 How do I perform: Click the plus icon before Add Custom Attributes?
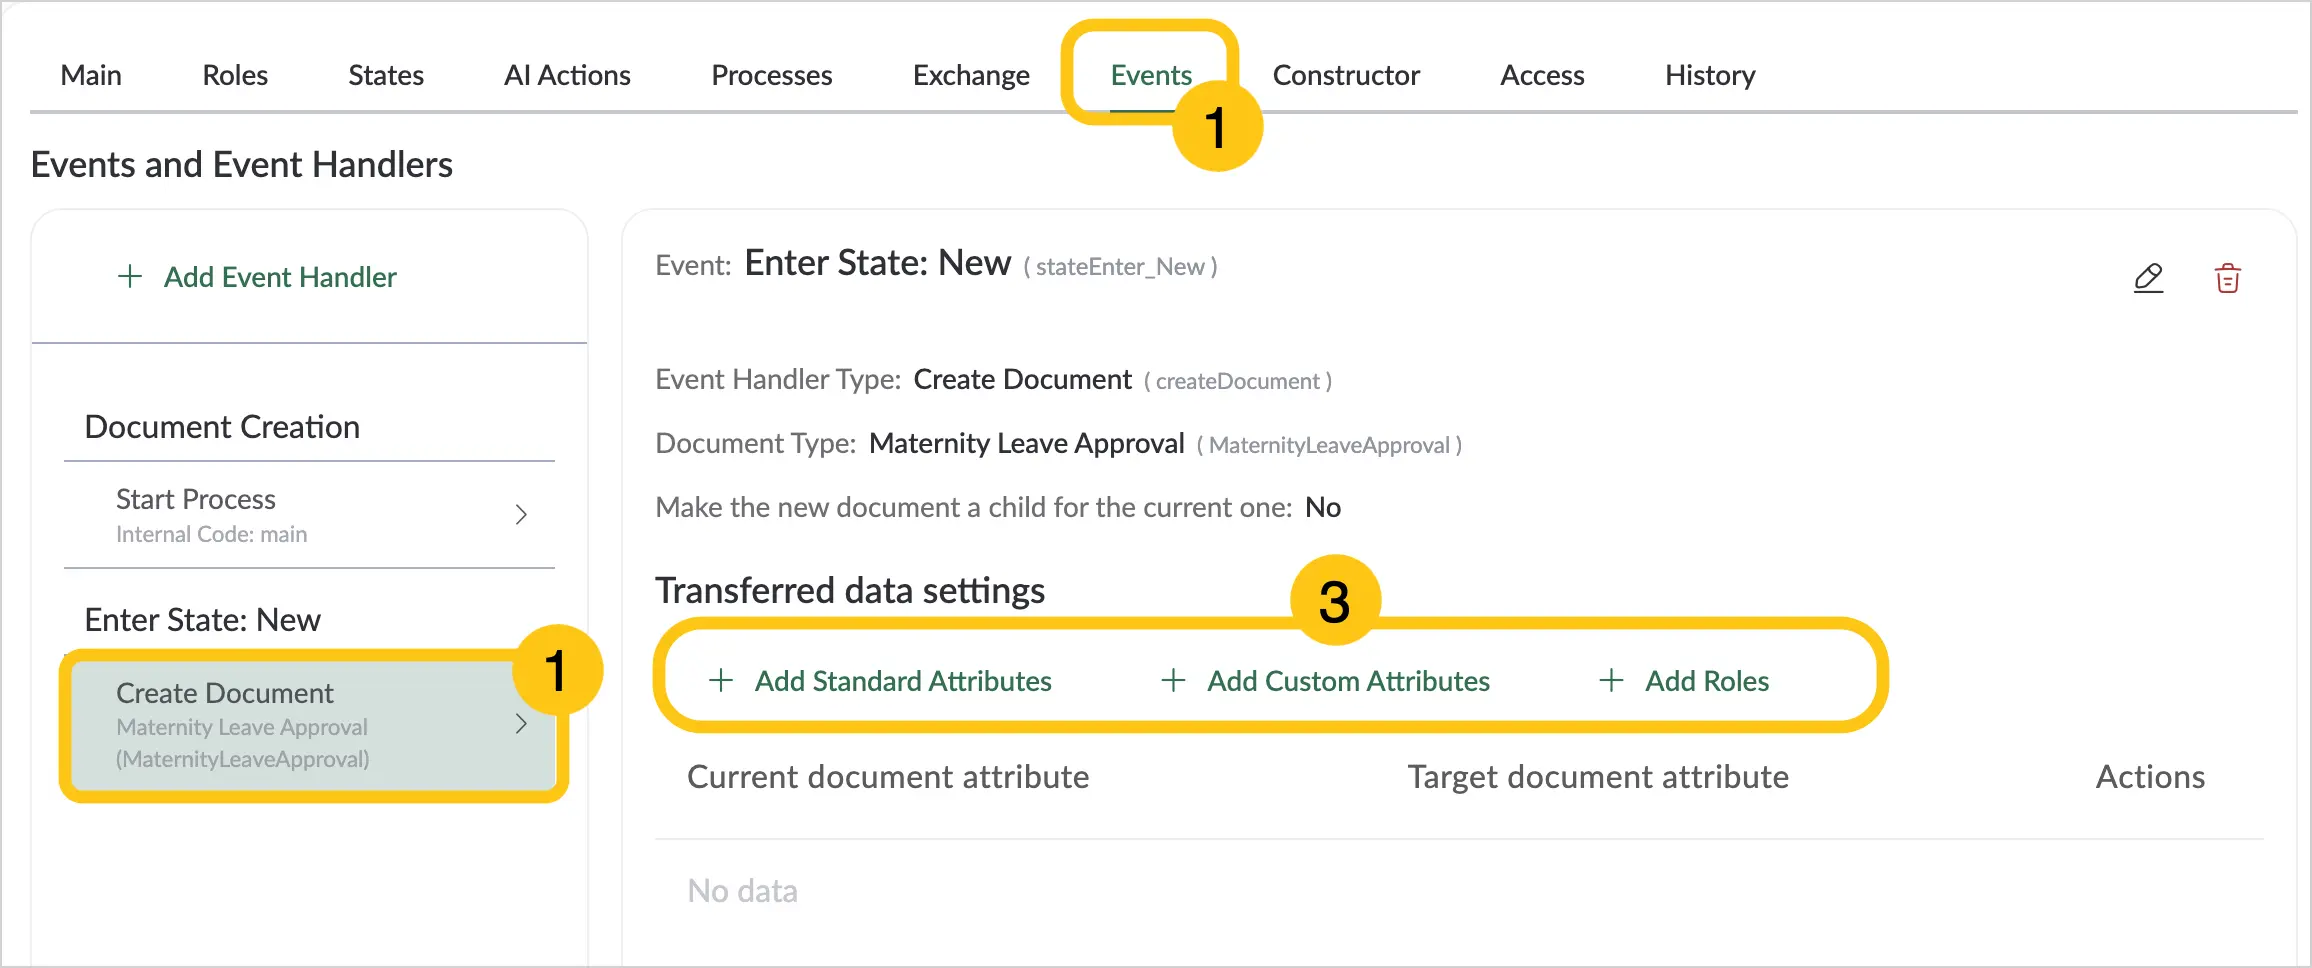[1173, 681]
